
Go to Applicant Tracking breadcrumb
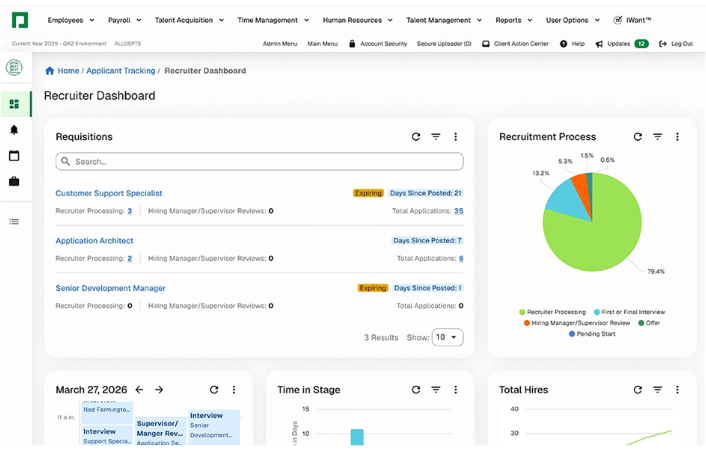pyautogui.click(x=121, y=71)
